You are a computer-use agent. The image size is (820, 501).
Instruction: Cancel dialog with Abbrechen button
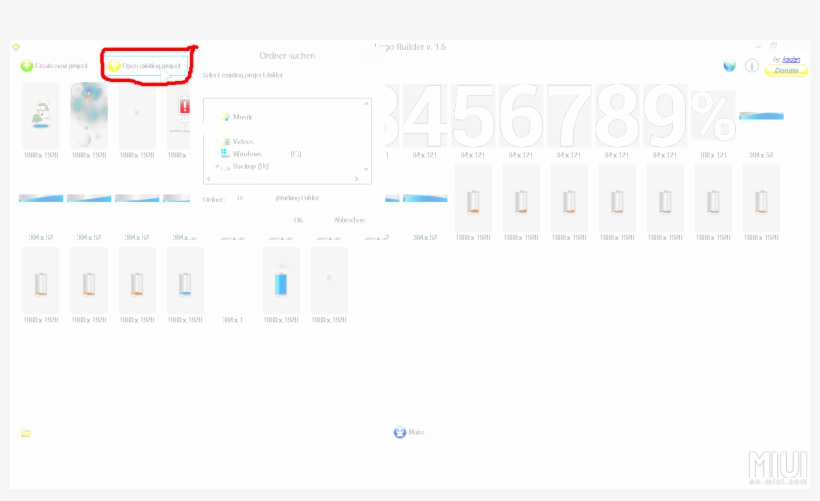(349, 220)
